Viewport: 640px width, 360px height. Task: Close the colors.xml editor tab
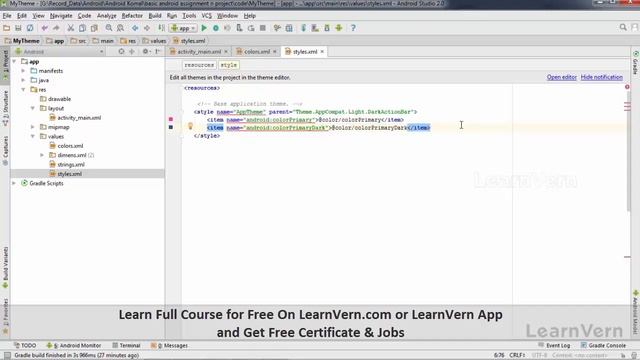(x=275, y=52)
